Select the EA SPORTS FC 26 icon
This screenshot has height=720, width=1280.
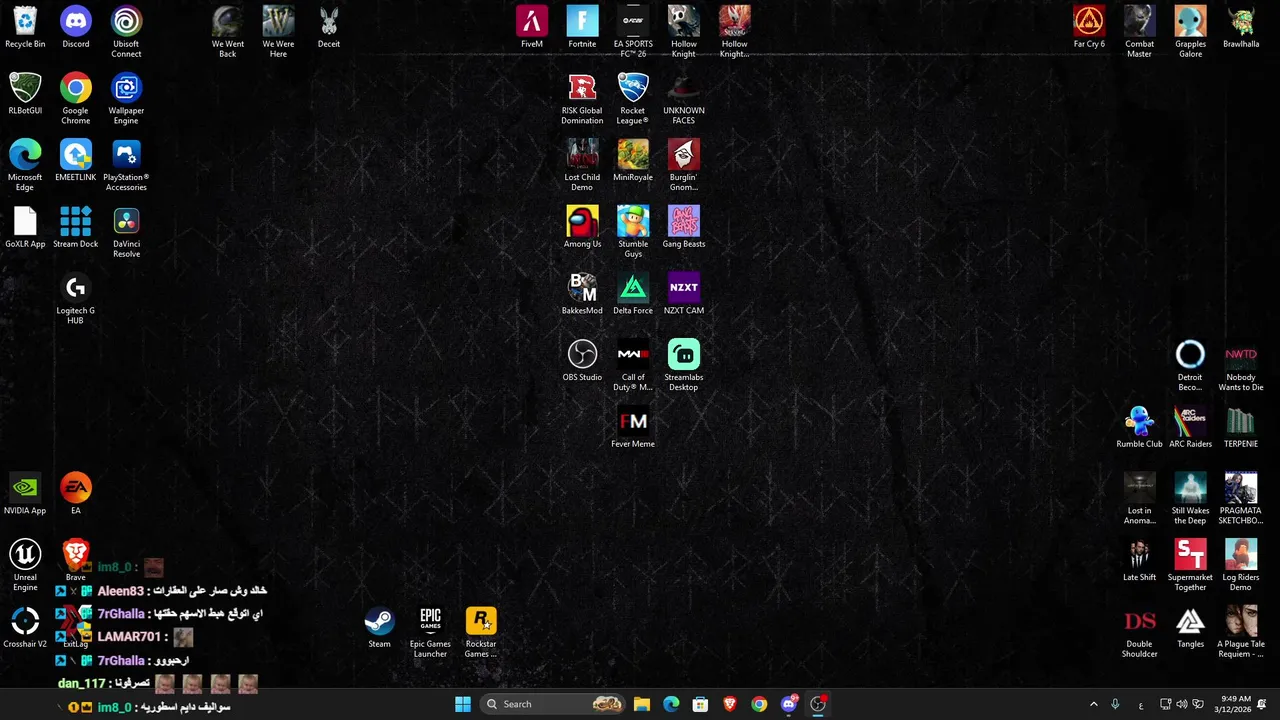(x=633, y=32)
